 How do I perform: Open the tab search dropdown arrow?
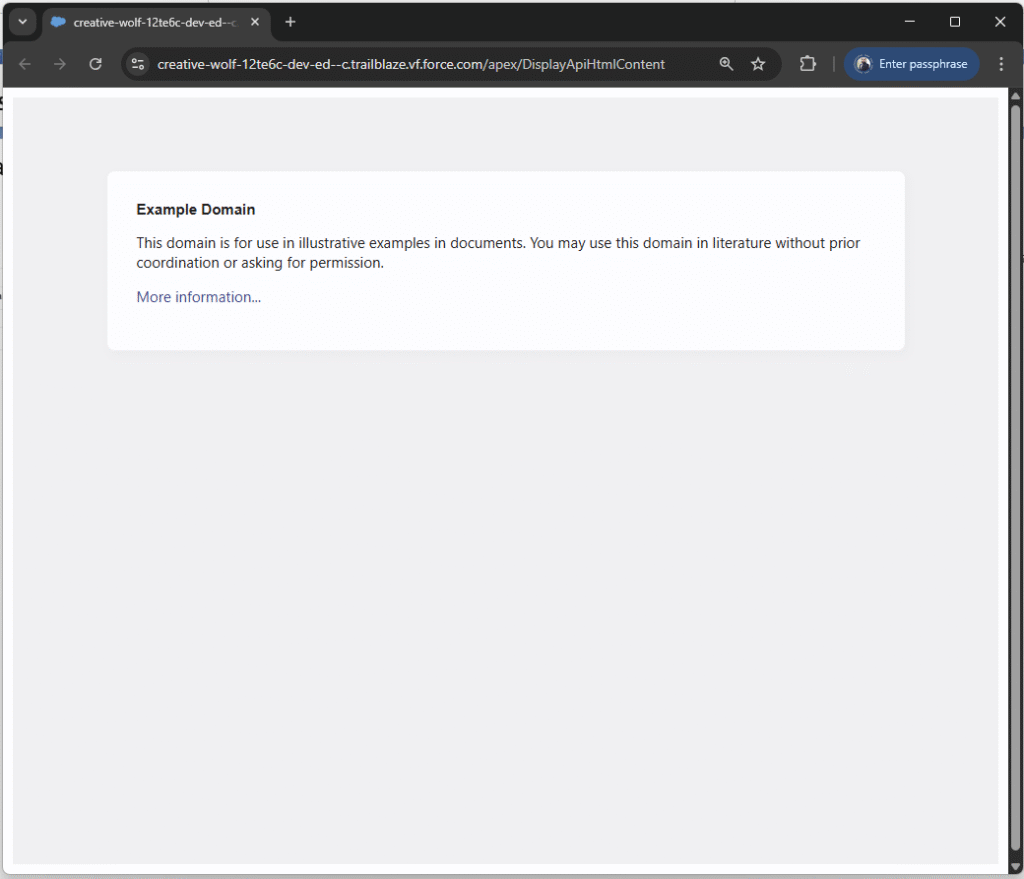pyautogui.click(x=22, y=22)
